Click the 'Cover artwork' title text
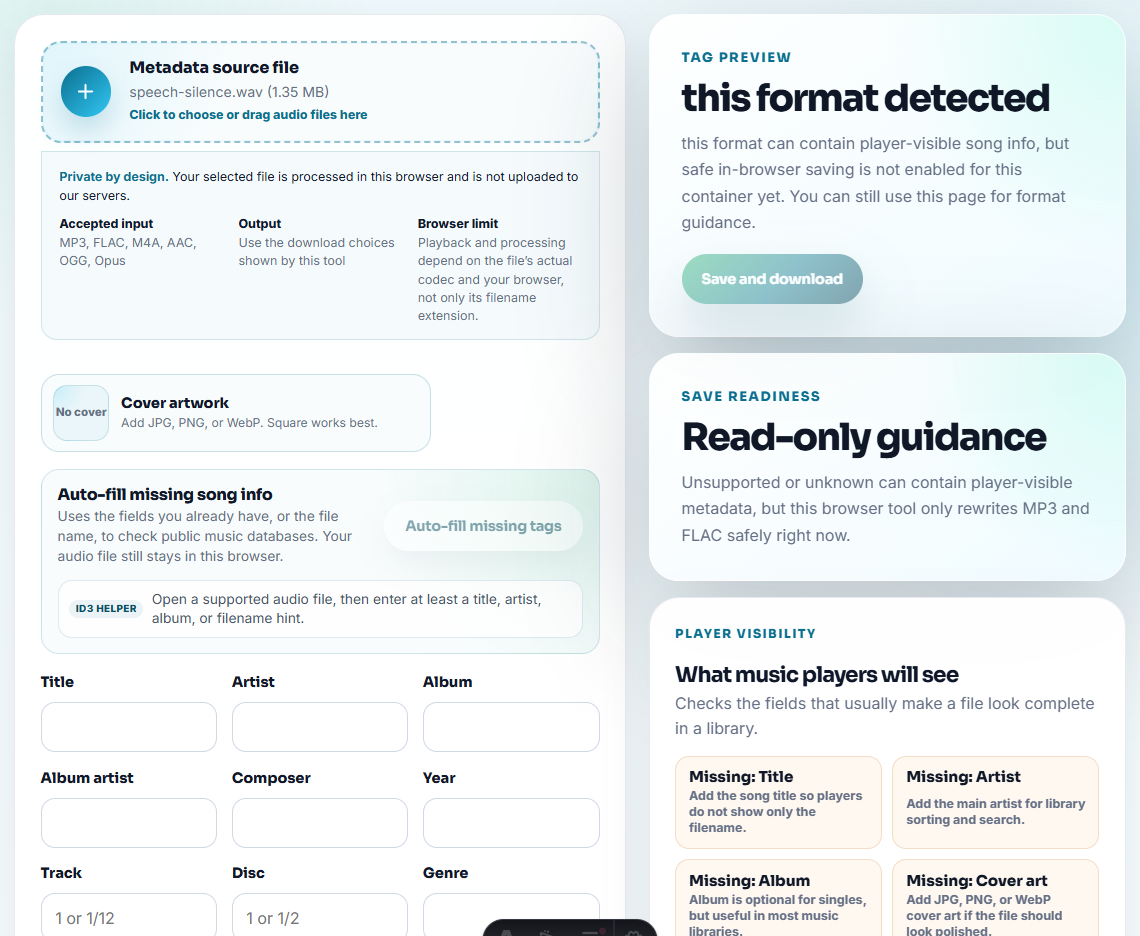 174,403
